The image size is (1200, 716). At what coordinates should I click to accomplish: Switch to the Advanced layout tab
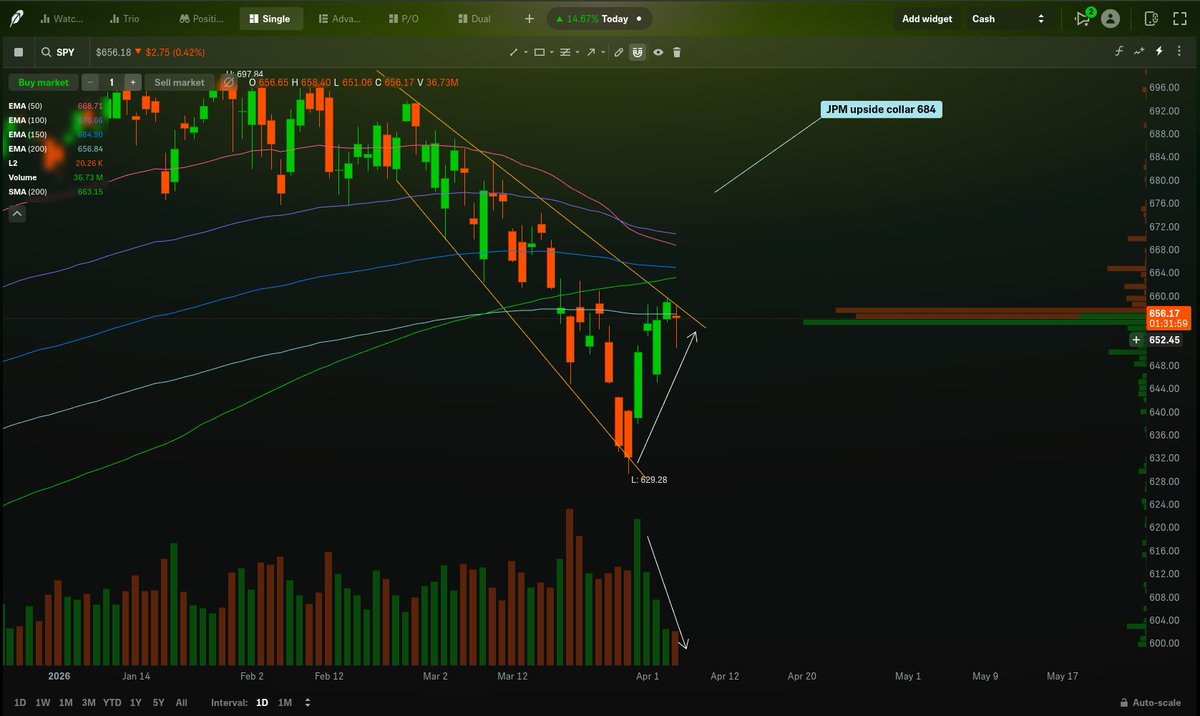pos(339,18)
